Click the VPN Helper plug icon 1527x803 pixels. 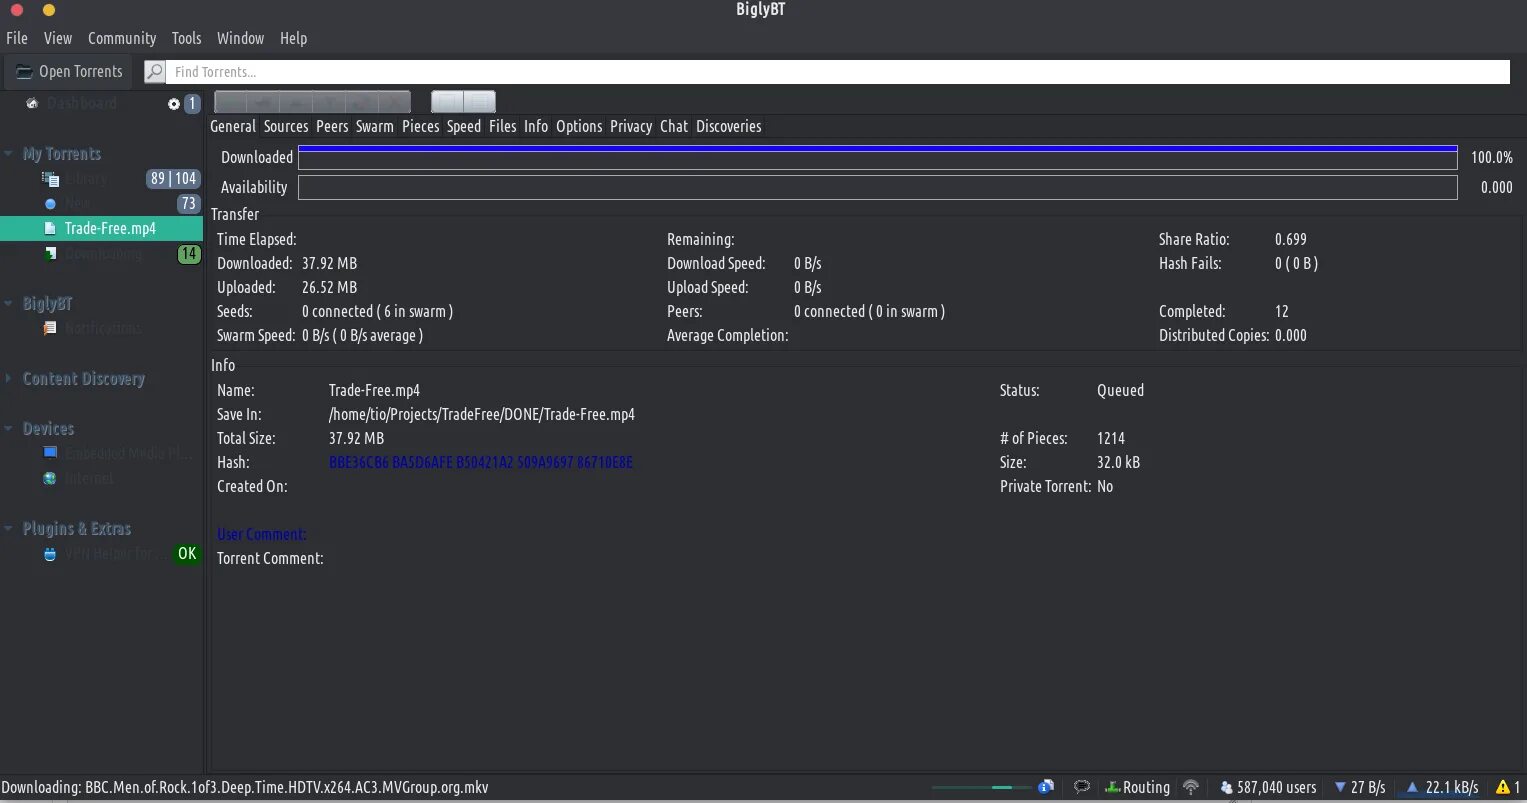50,553
